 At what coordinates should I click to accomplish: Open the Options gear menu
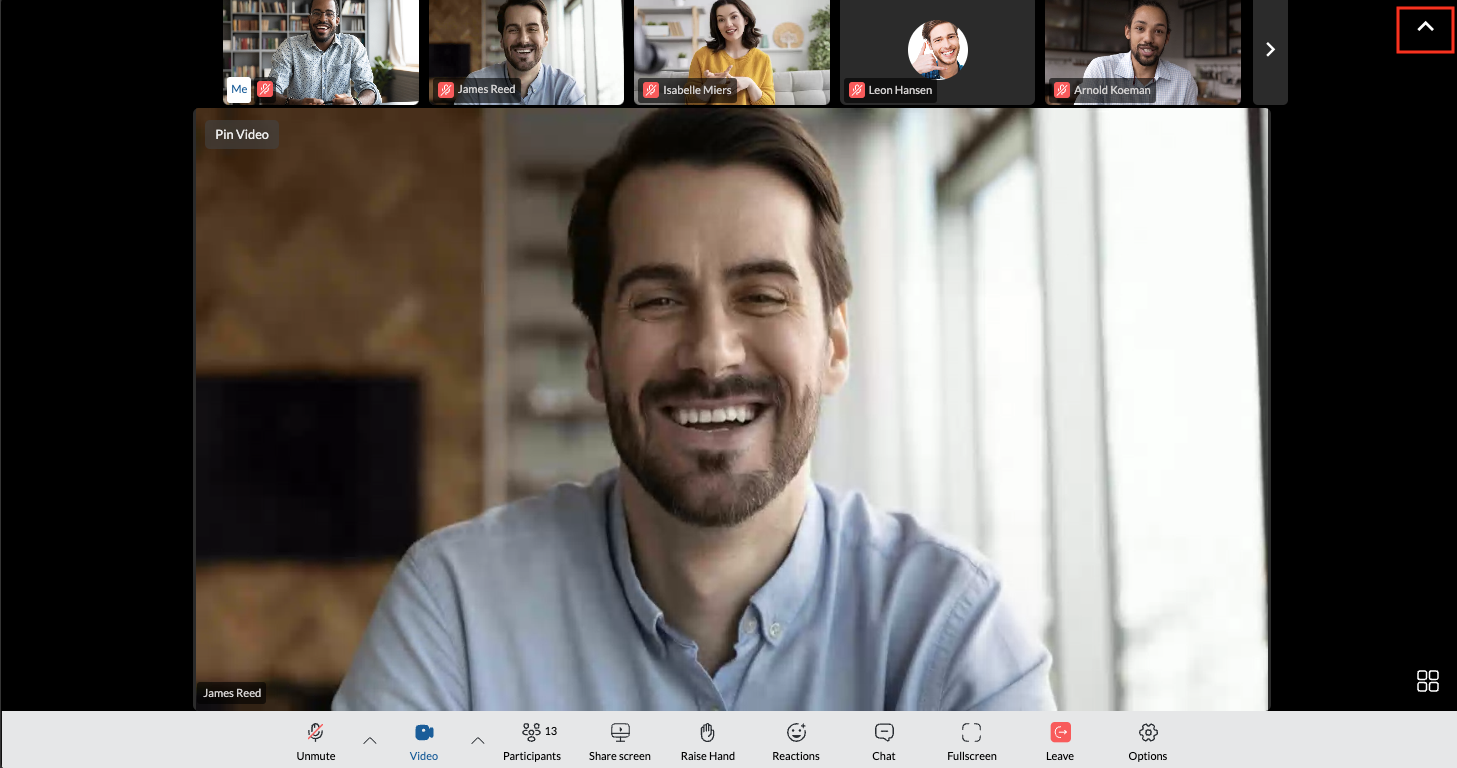point(1148,741)
